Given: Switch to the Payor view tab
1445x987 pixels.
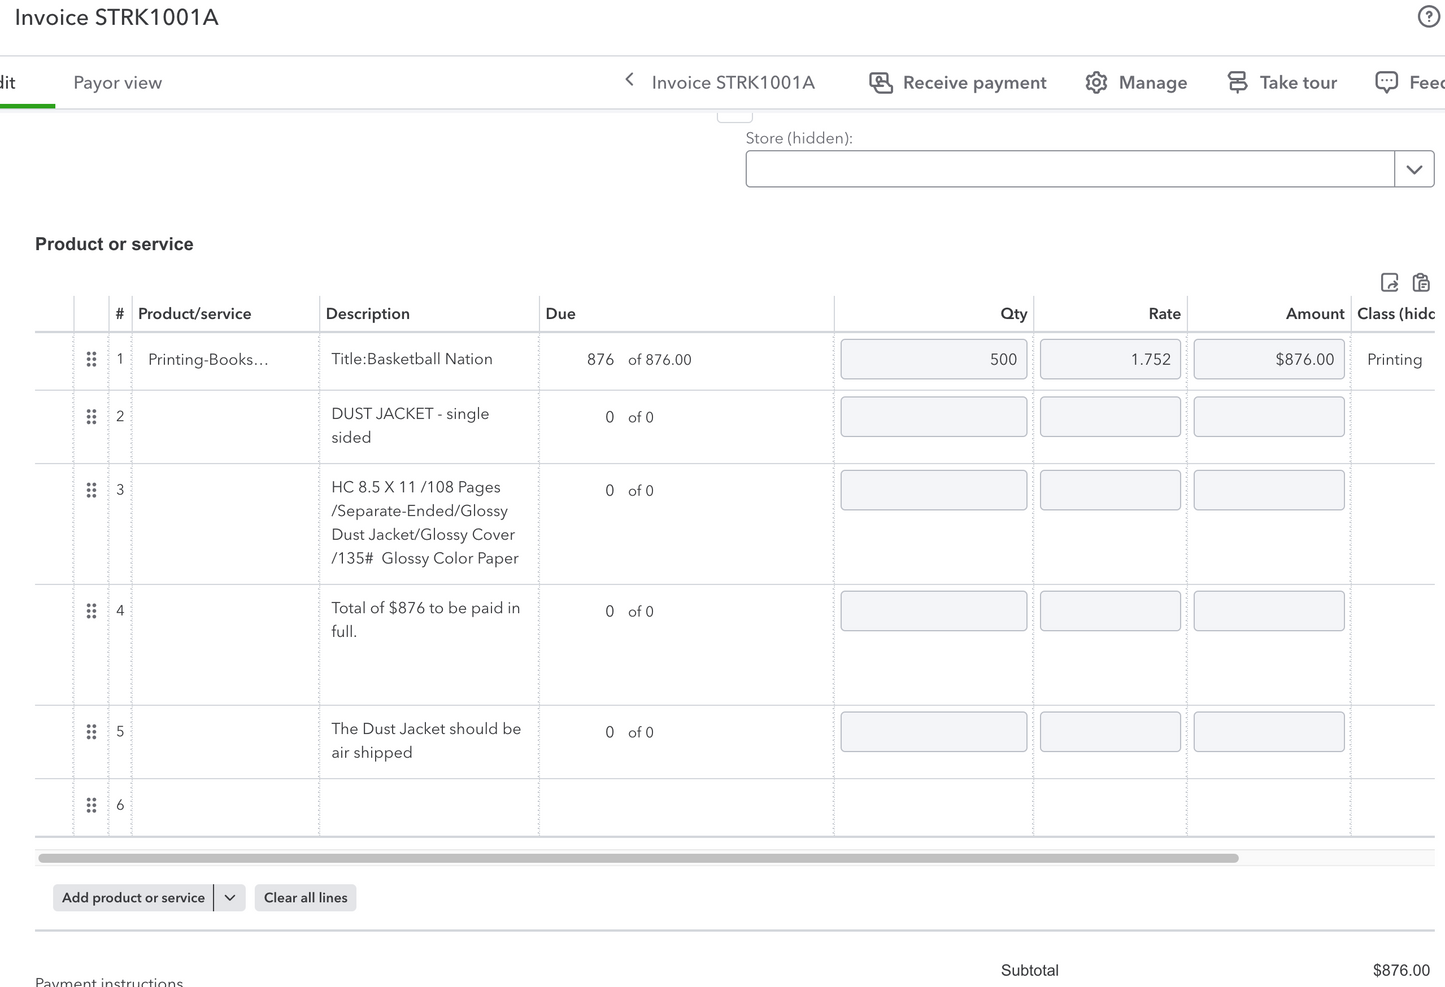Looking at the screenshot, I should tap(118, 83).
